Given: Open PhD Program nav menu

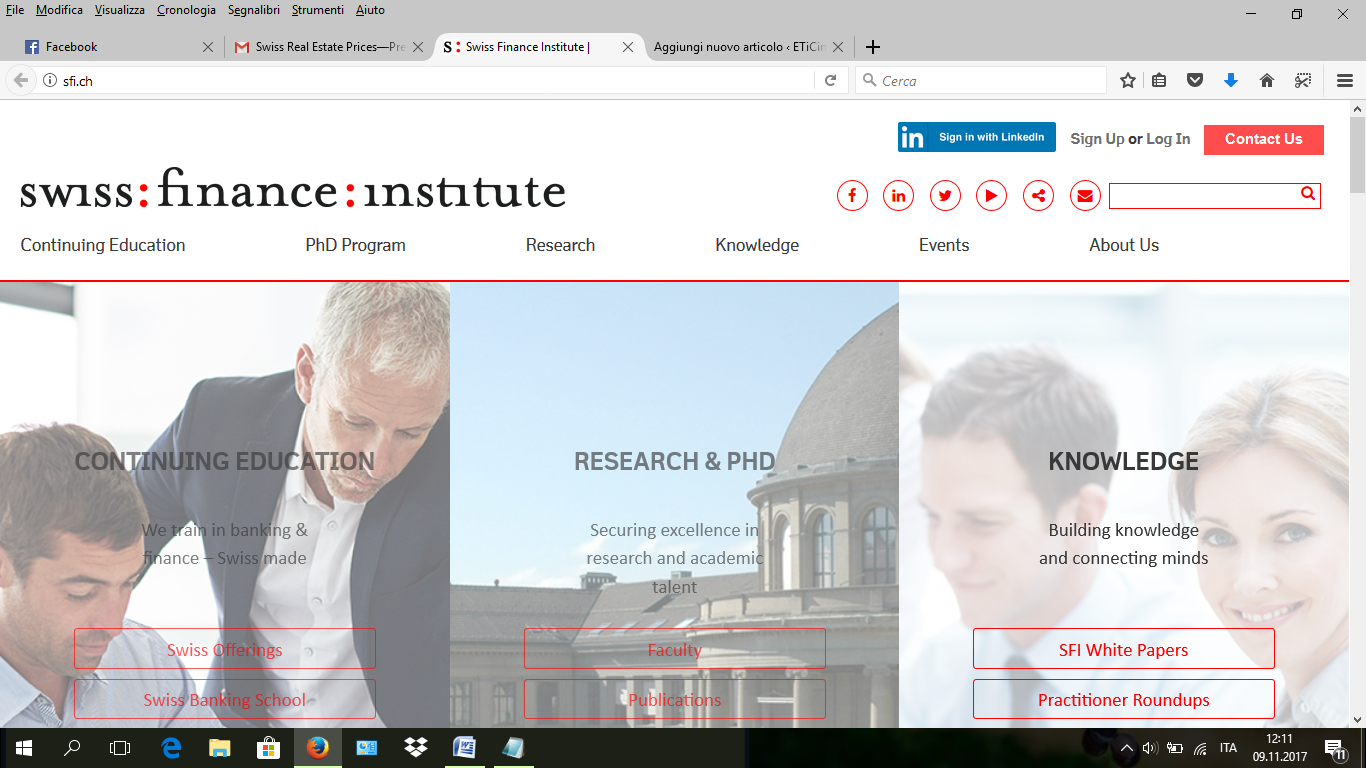Looking at the screenshot, I should (356, 245).
